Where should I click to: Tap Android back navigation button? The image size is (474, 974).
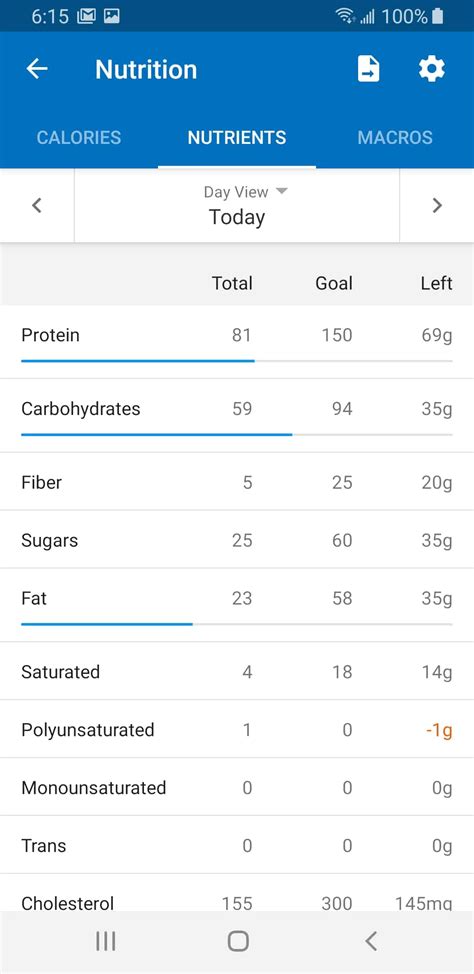coord(371,942)
